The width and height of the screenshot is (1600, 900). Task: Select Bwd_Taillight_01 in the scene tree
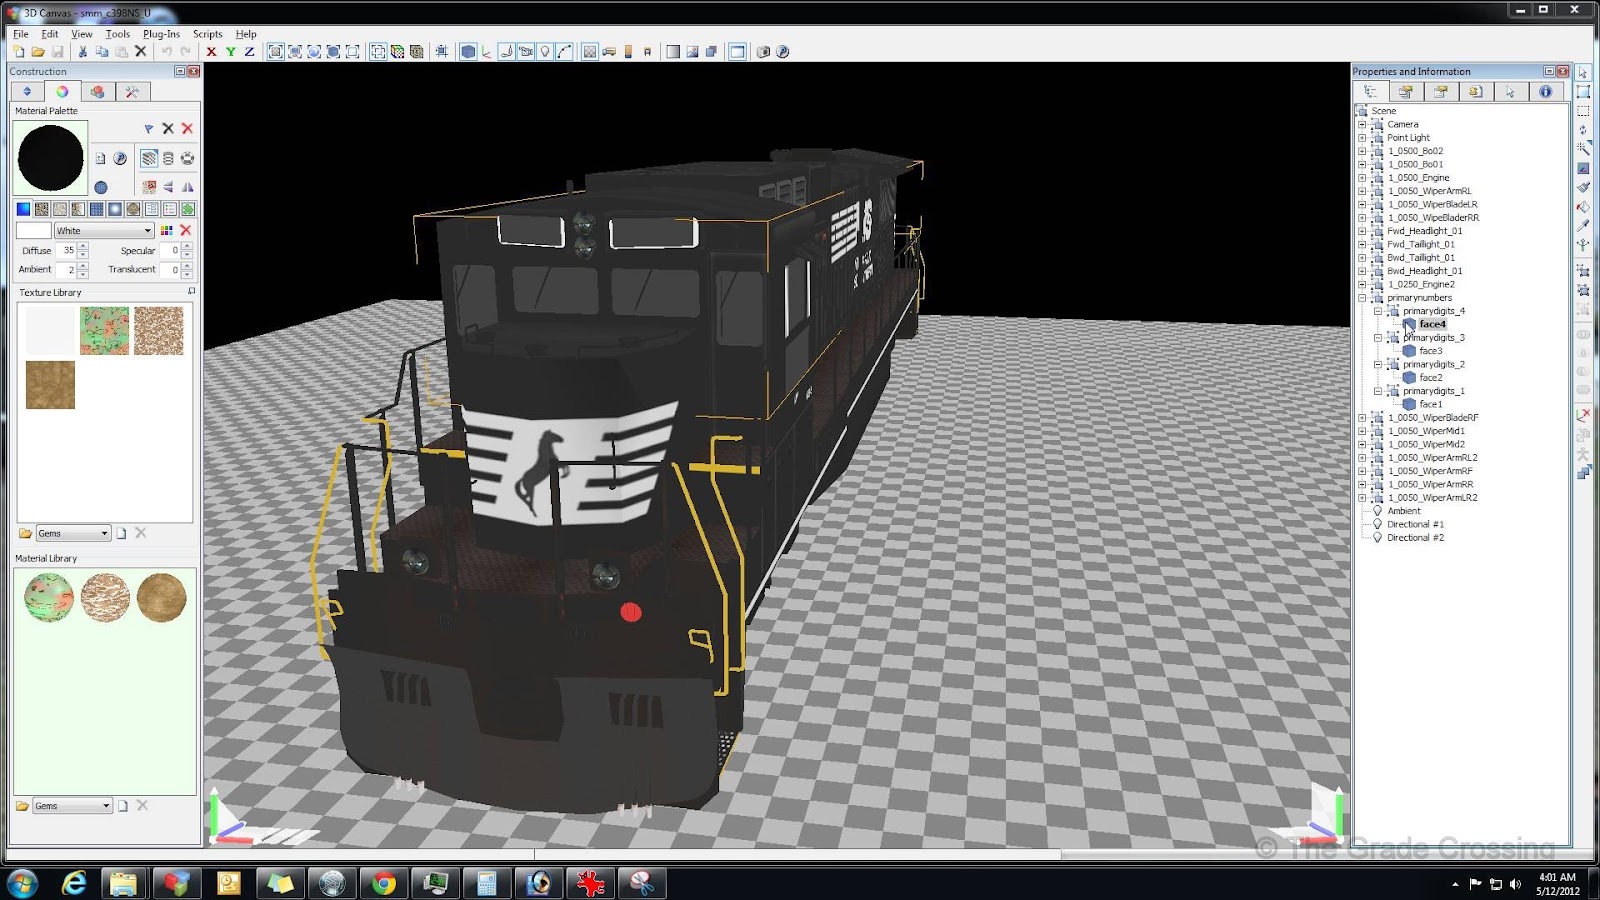1421,258
